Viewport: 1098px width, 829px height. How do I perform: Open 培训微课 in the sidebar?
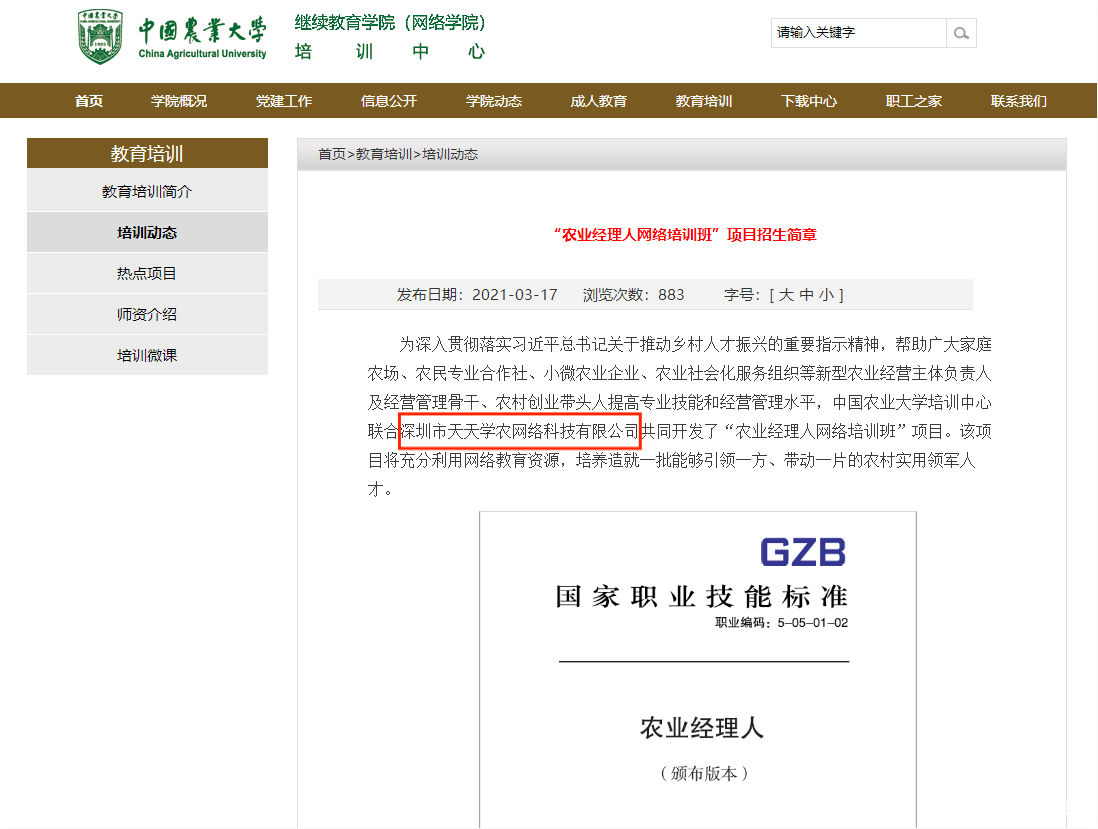click(147, 355)
